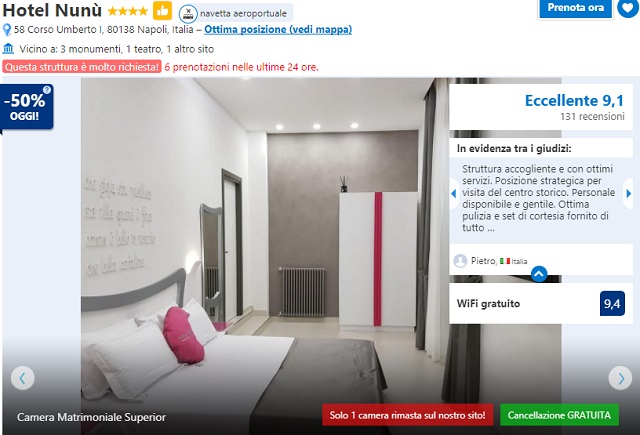
Task: Show previous highlighted review
Action: tap(454, 194)
